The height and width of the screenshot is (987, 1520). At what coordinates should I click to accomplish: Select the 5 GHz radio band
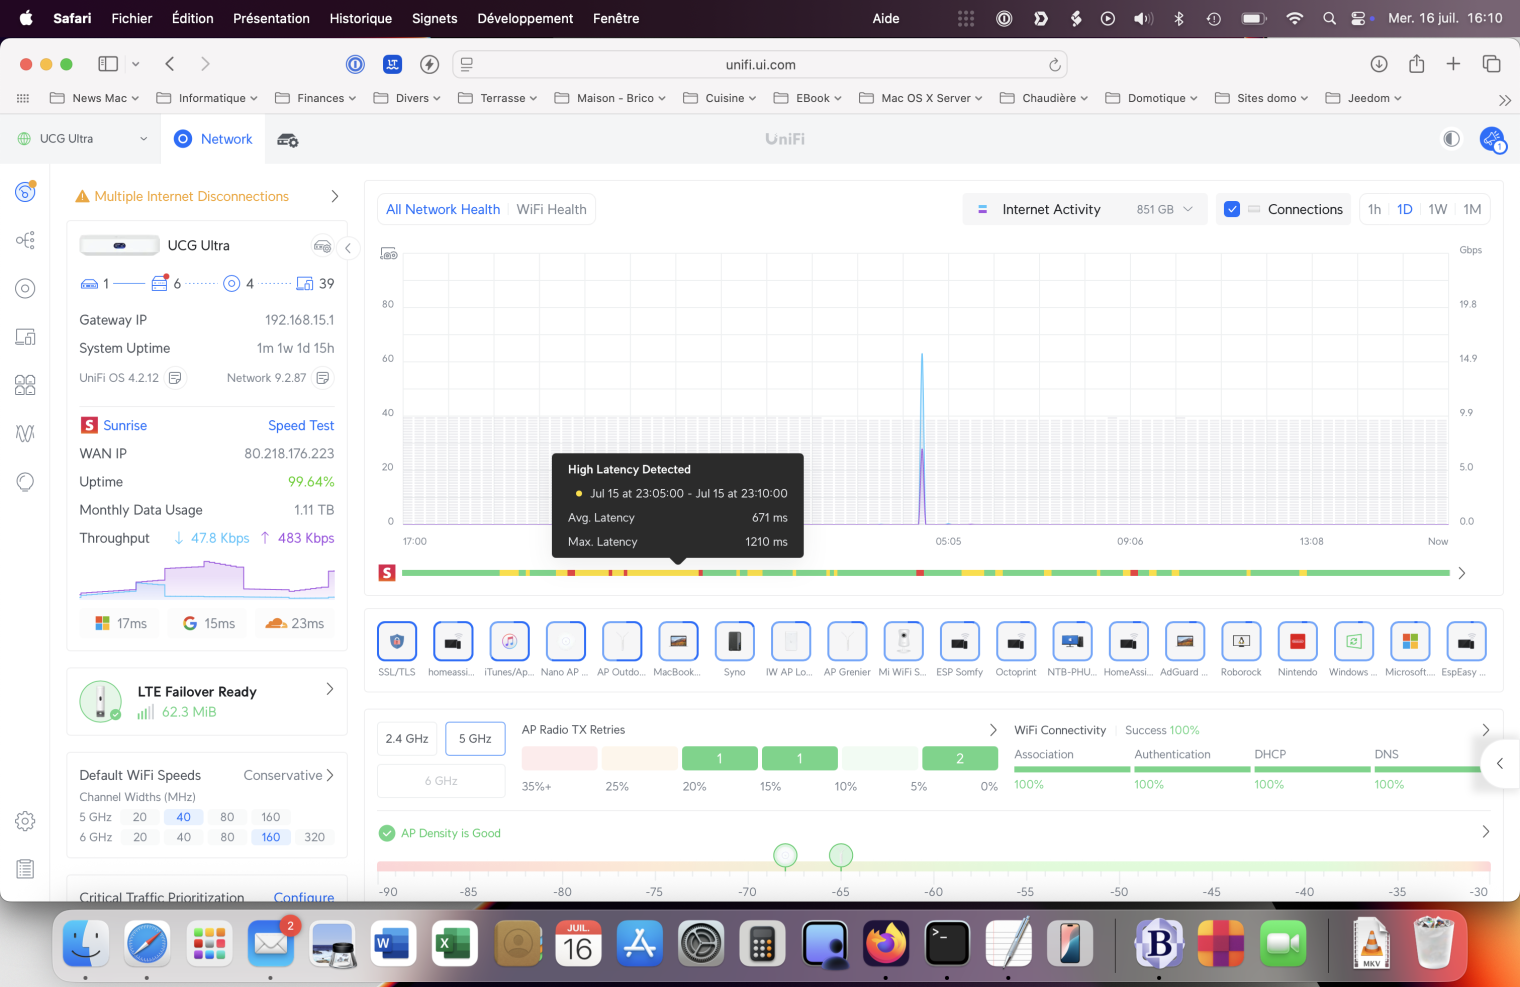(x=475, y=739)
